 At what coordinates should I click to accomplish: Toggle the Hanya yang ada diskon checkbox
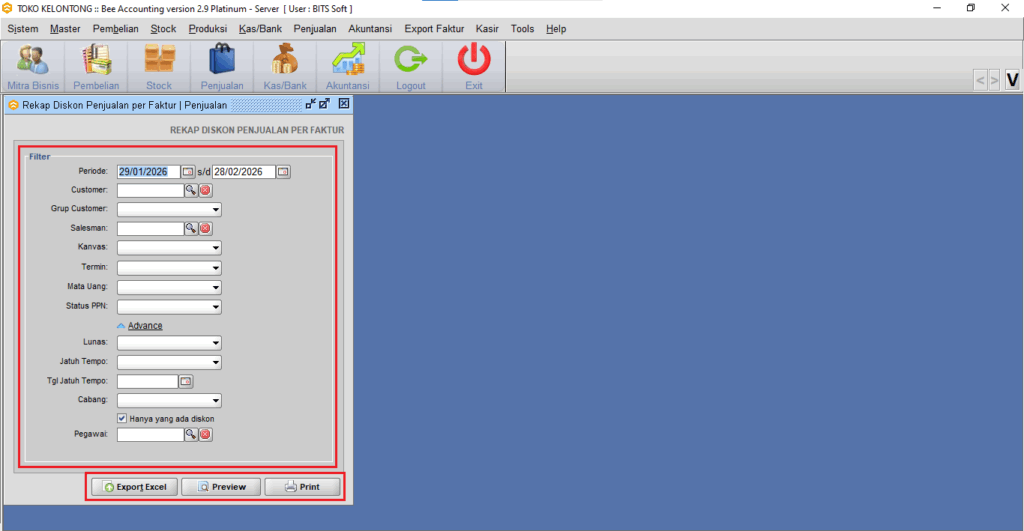[122, 418]
